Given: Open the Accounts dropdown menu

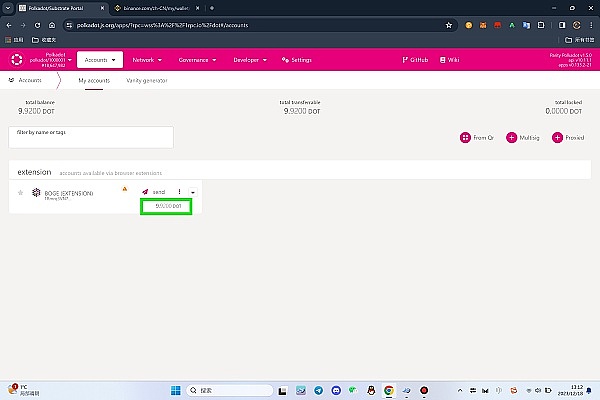Looking at the screenshot, I should 100,60.
